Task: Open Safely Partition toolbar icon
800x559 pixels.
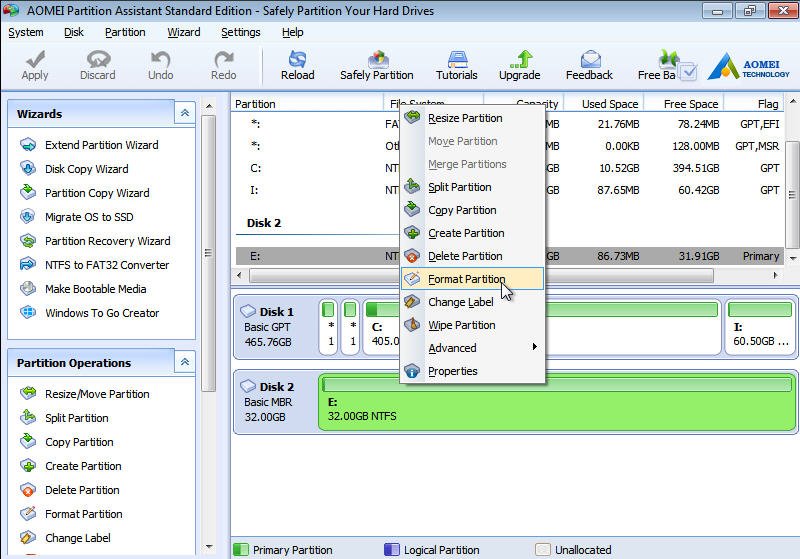Action: click(x=377, y=59)
